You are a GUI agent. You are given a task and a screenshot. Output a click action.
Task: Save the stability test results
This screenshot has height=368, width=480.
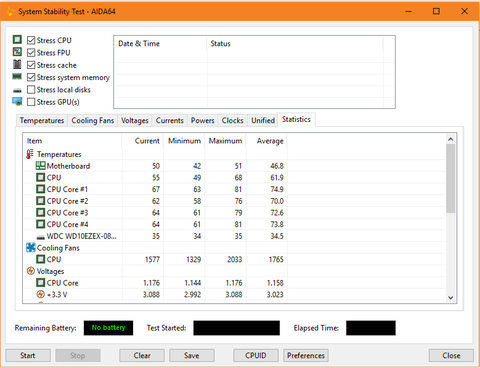[192, 356]
